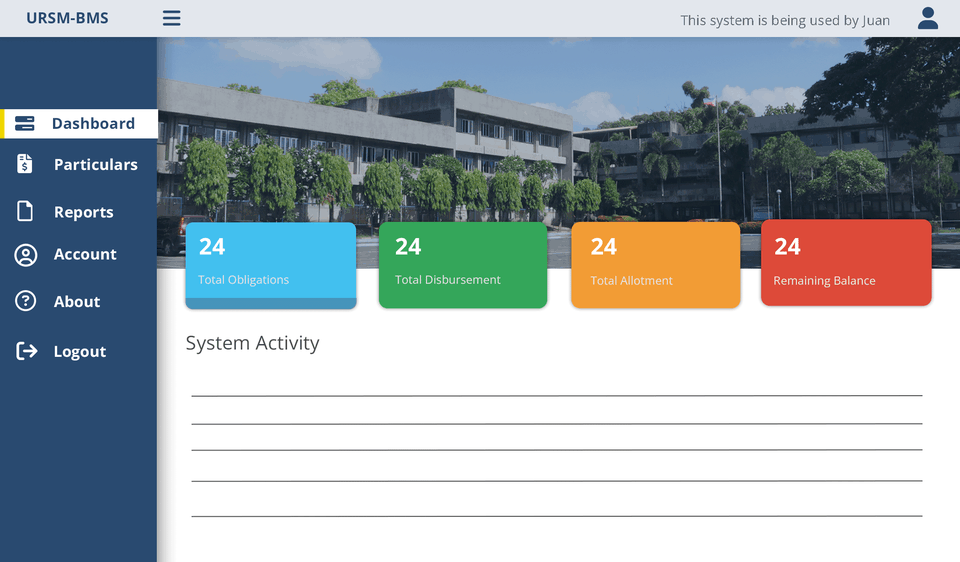
Task: Open the Account menu entry
Action: point(85,255)
